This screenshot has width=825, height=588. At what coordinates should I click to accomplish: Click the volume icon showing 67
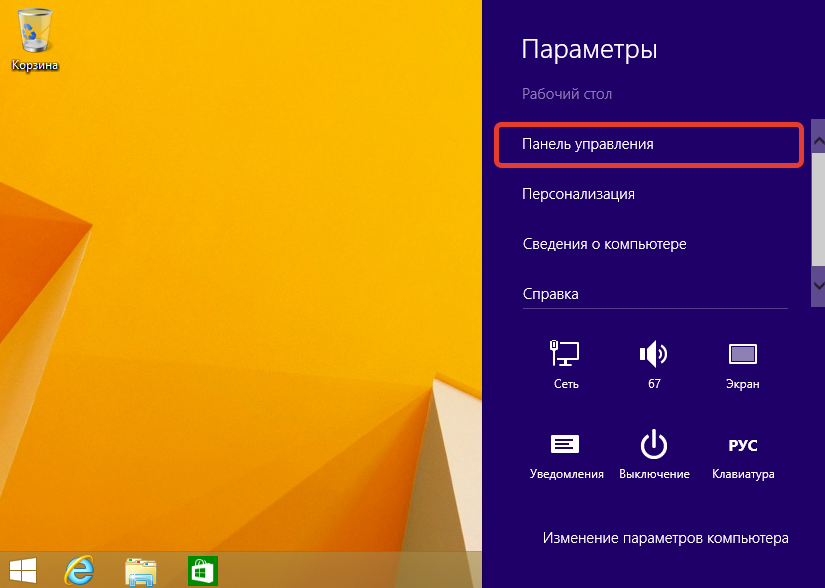pyautogui.click(x=654, y=364)
